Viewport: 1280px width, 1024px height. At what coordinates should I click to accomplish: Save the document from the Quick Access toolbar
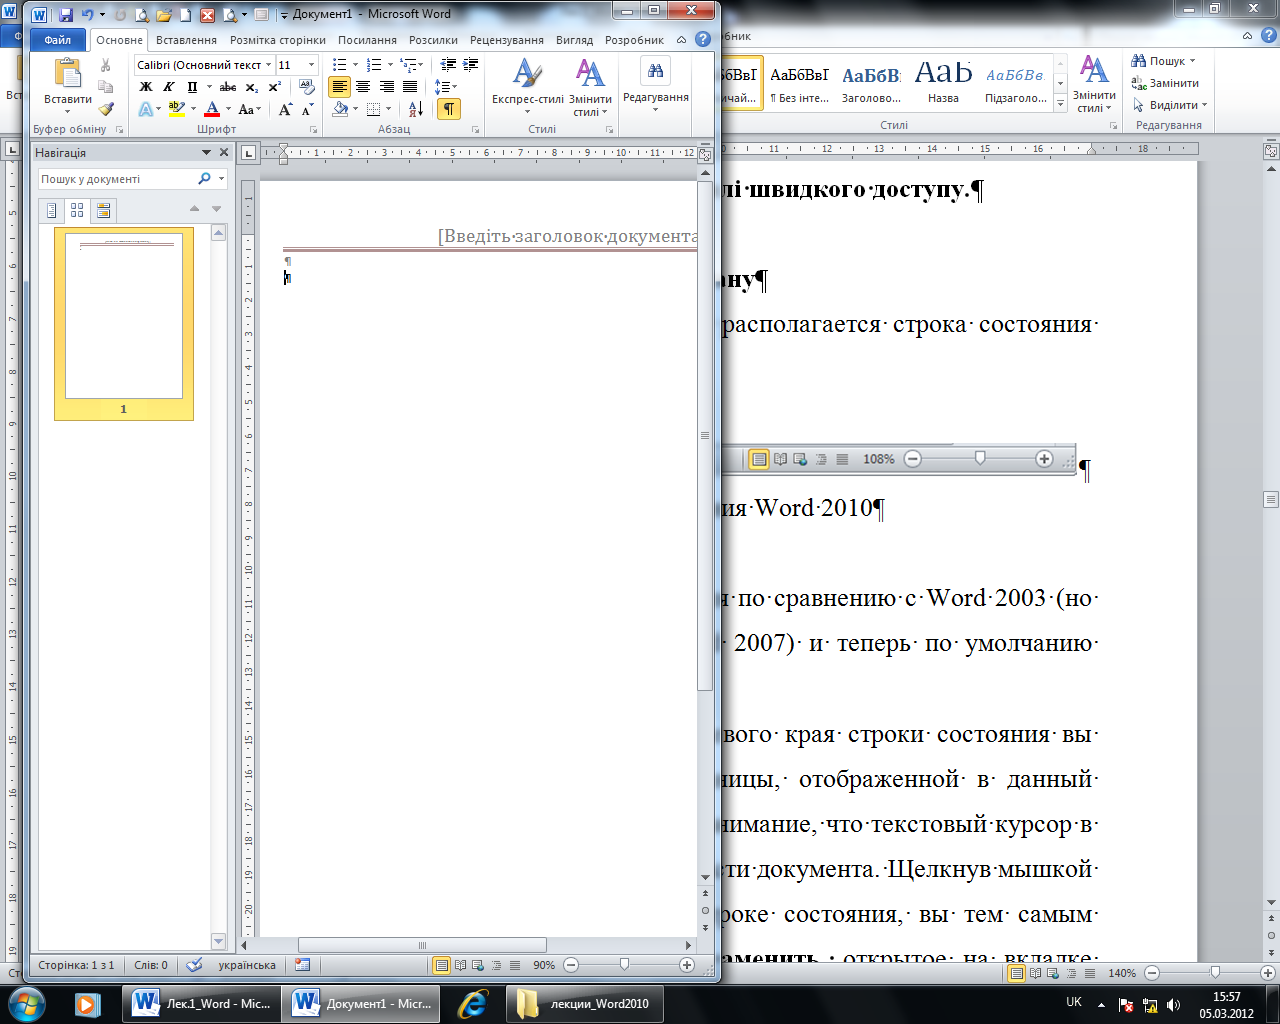[66, 15]
